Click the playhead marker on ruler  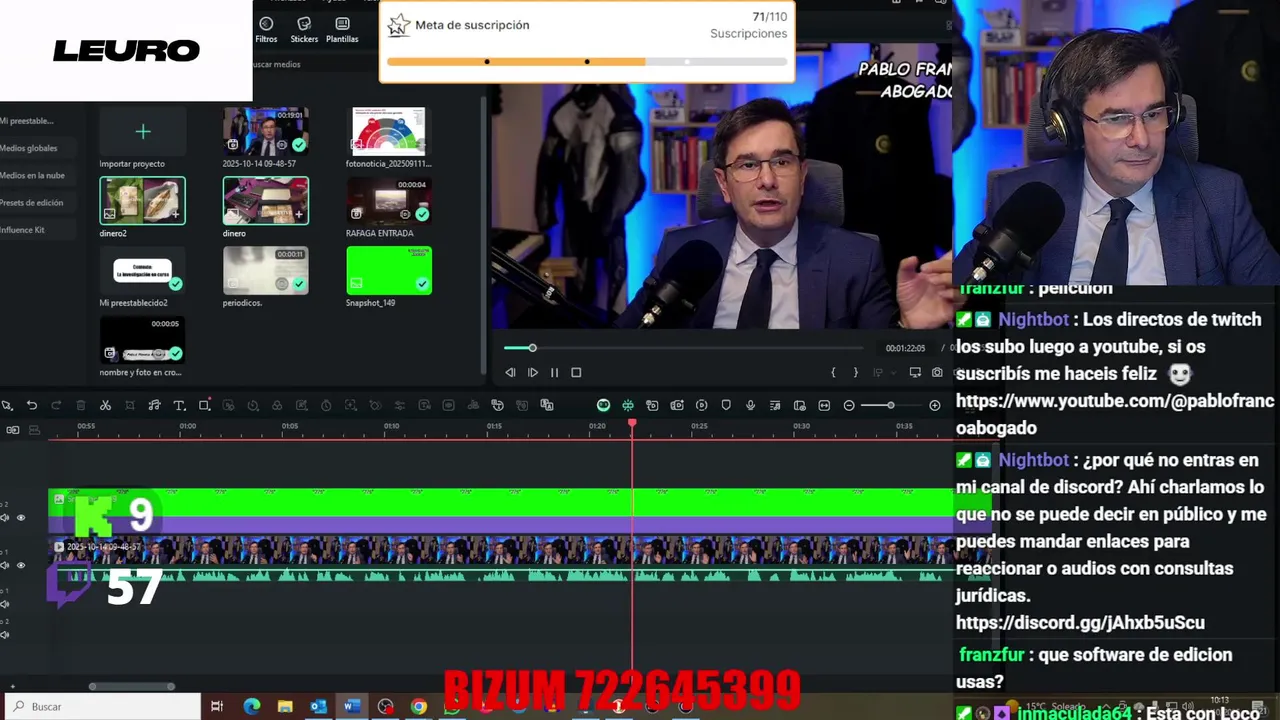click(x=632, y=424)
